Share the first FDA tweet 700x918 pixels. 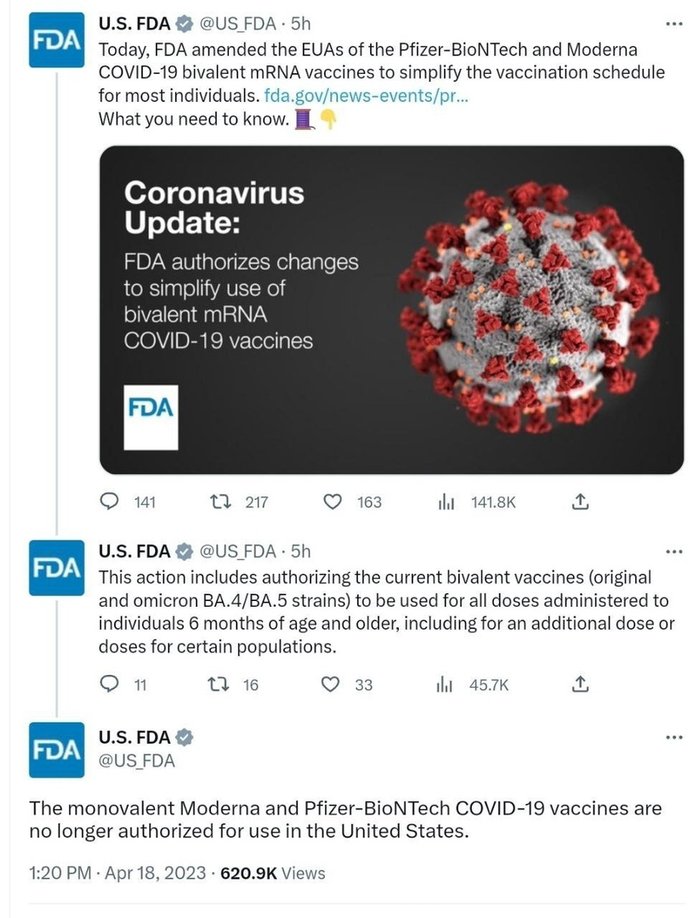pyautogui.click(x=580, y=501)
